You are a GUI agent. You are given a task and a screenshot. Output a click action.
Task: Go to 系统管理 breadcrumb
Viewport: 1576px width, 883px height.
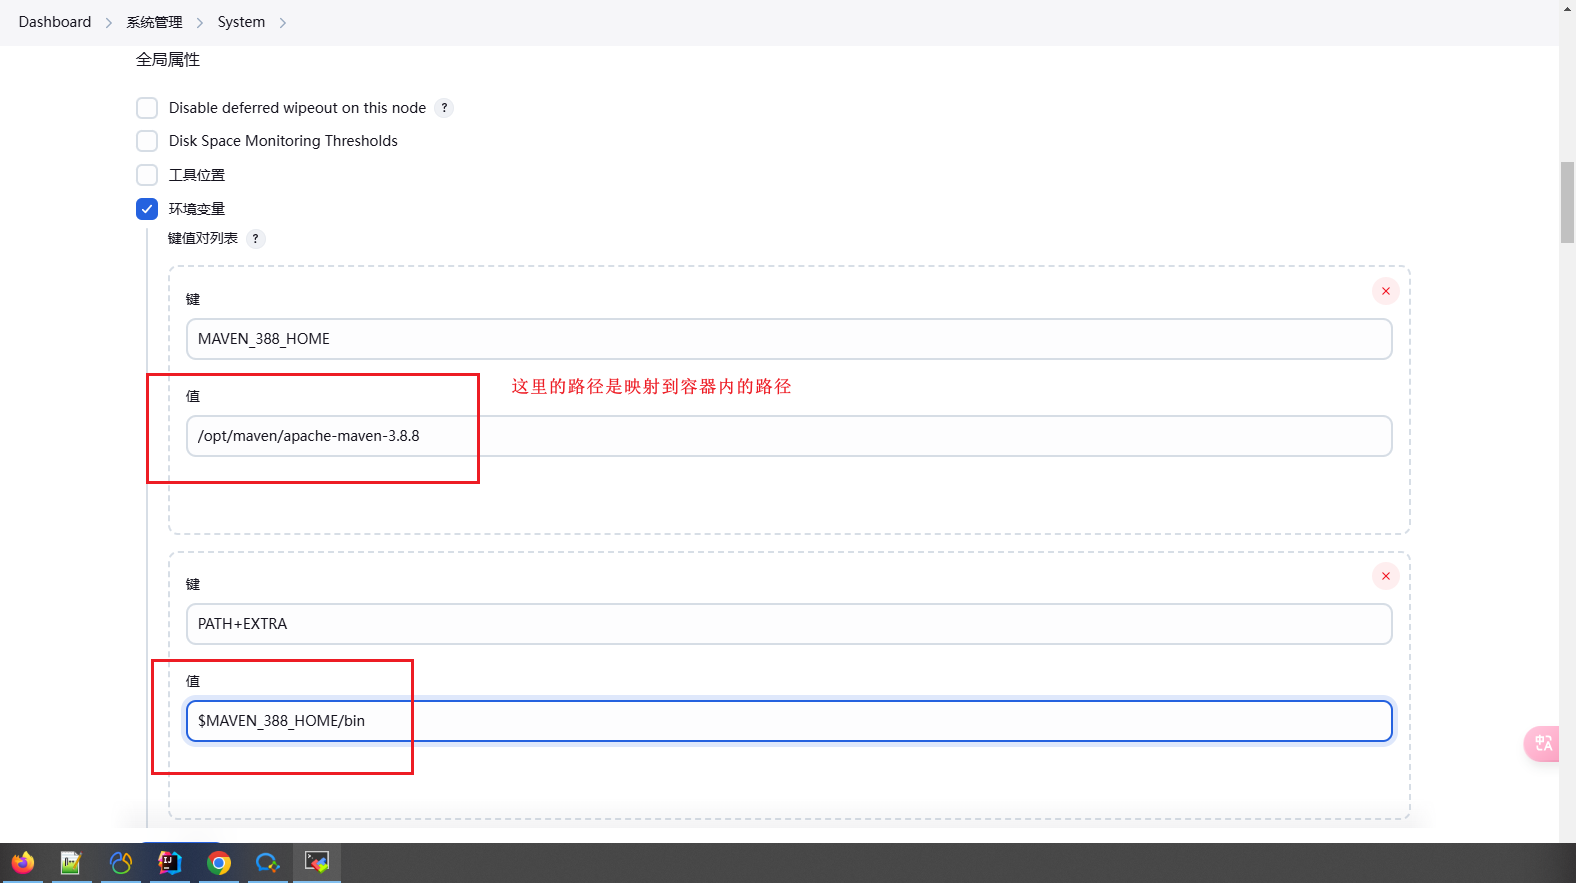[154, 22]
